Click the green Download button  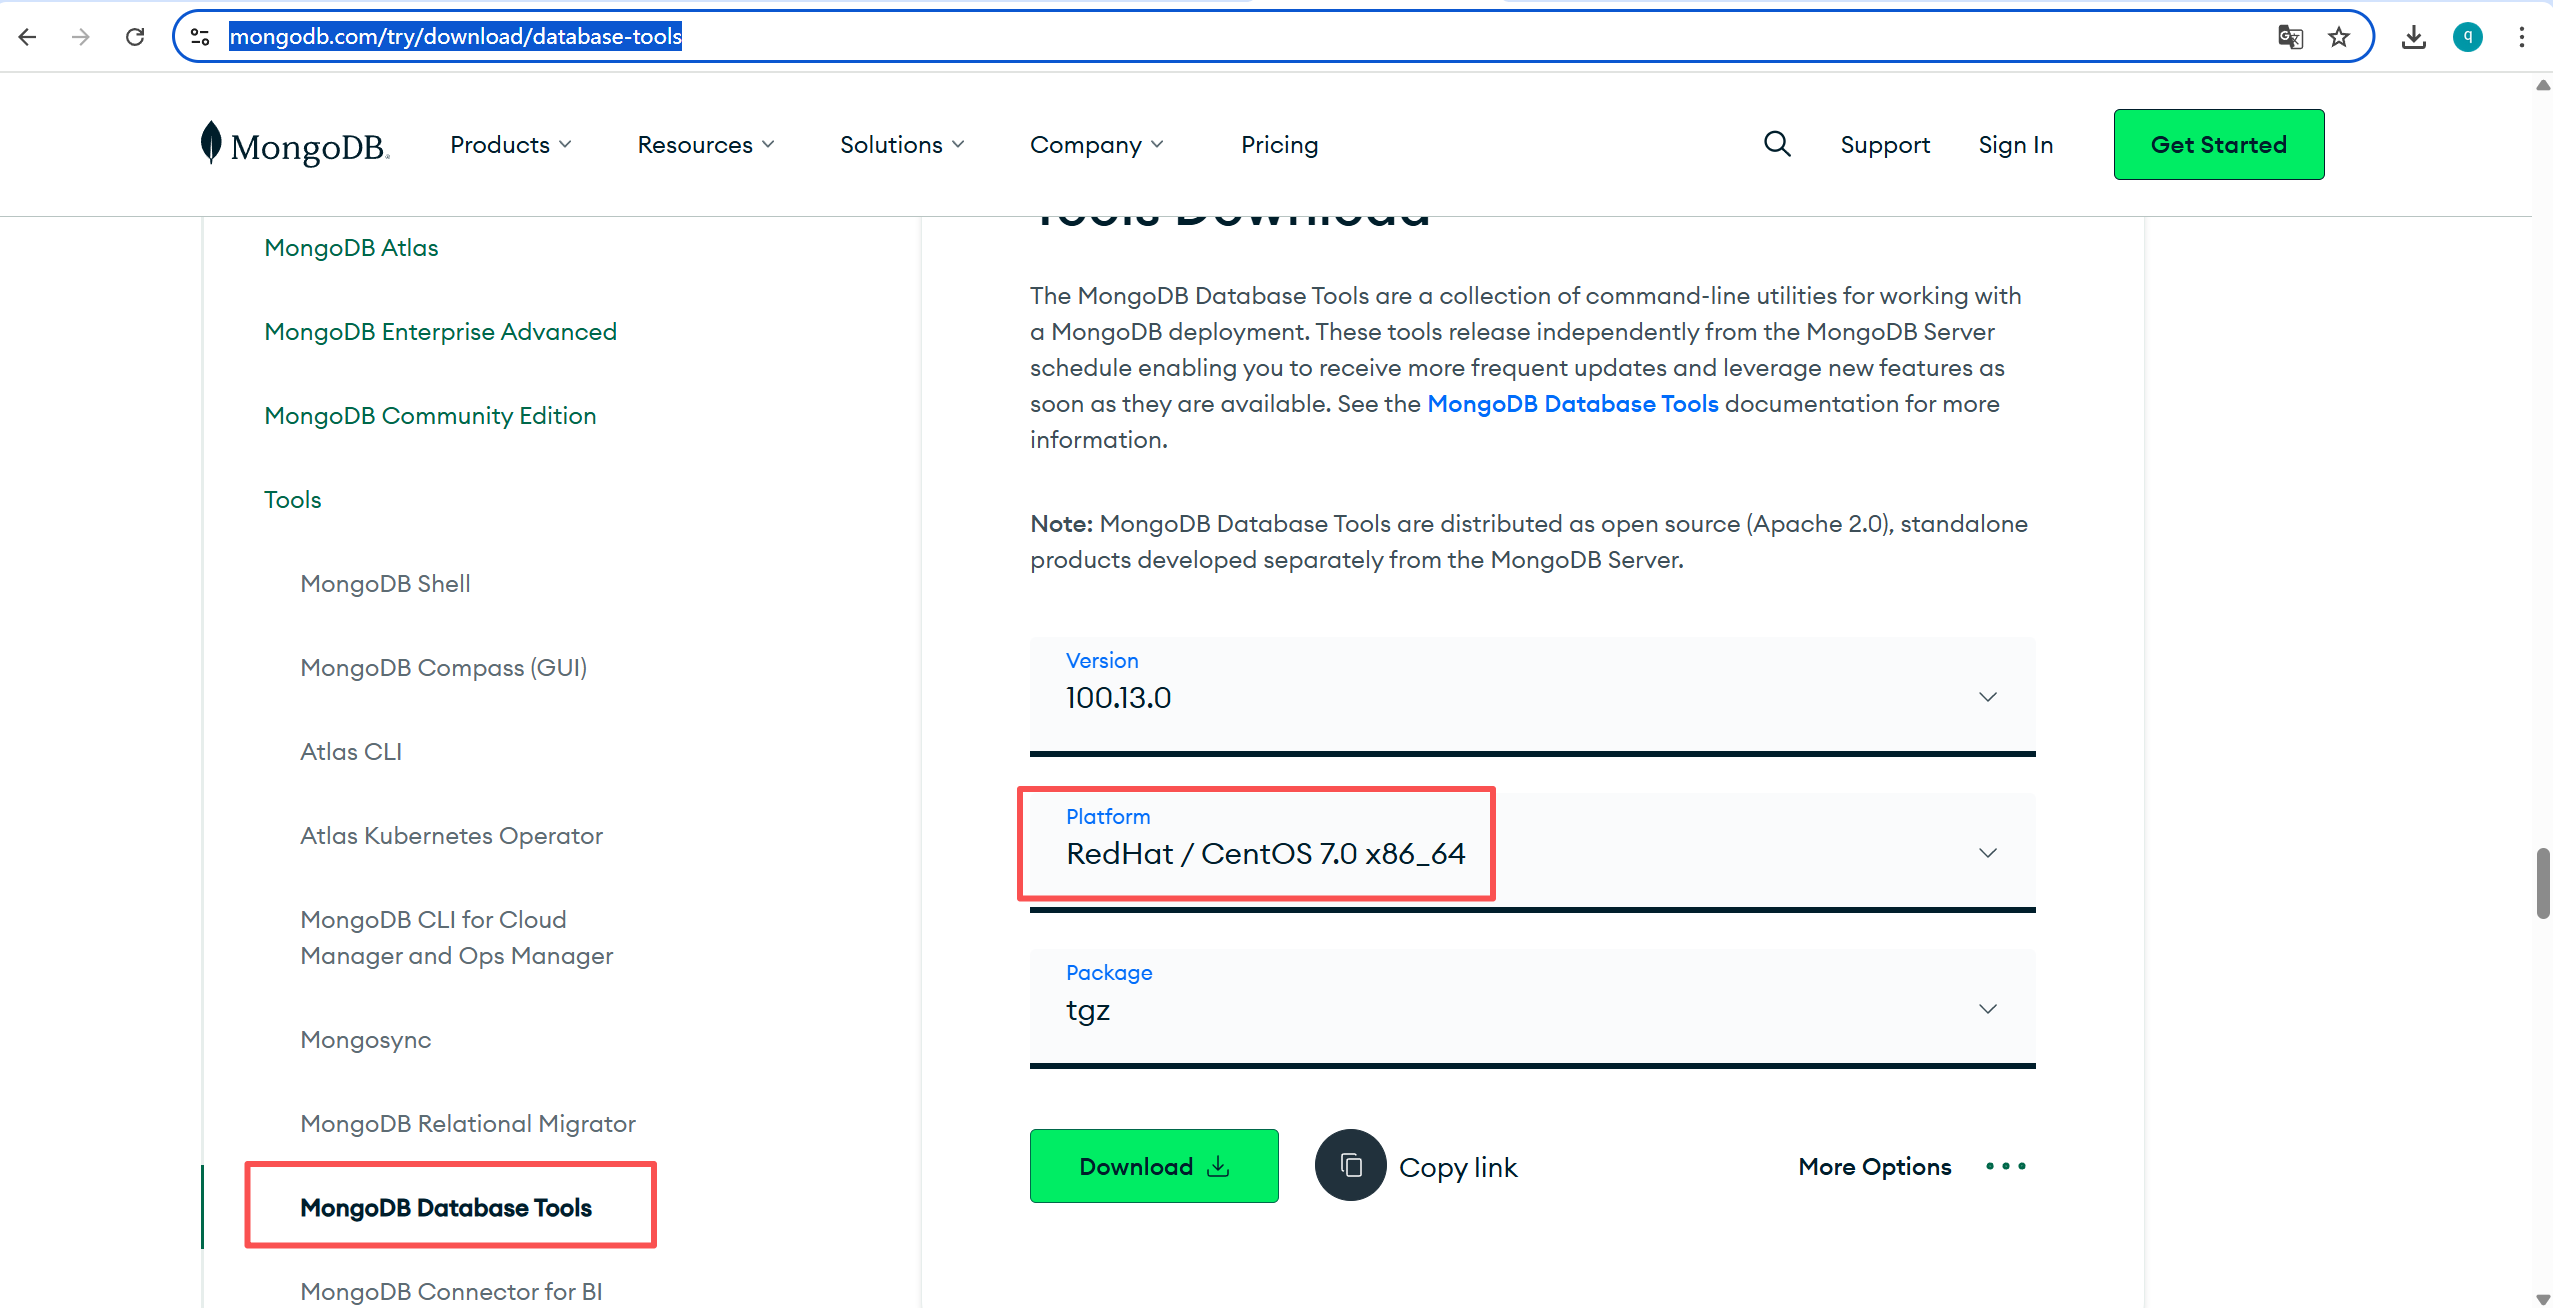[1153, 1166]
